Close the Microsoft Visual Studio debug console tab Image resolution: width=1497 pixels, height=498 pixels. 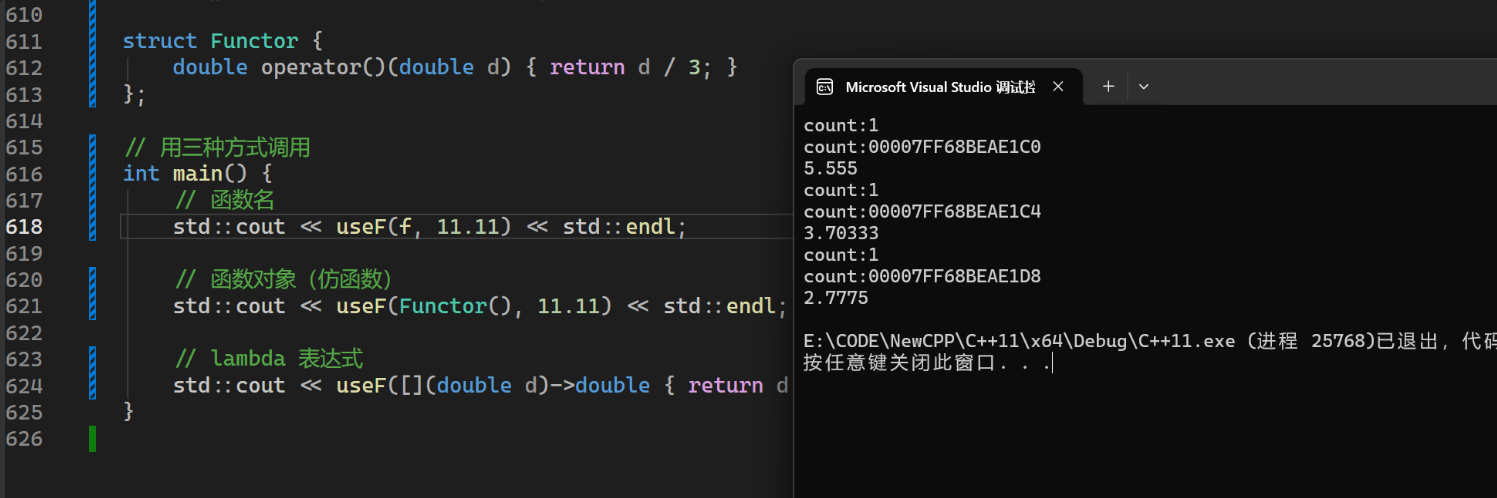1058,87
